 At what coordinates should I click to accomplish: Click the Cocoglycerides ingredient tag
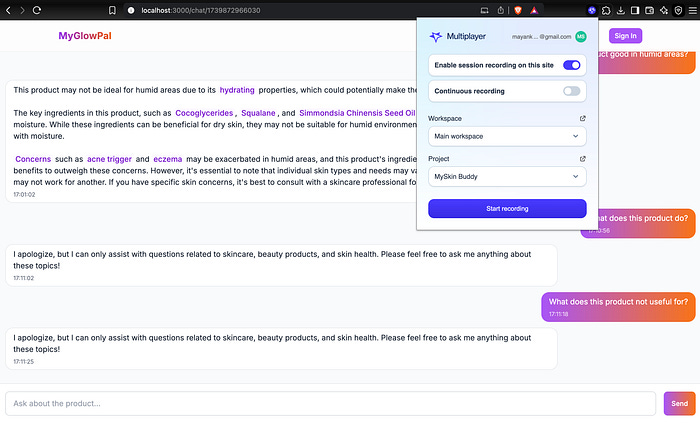pyautogui.click(x=204, y=113)
